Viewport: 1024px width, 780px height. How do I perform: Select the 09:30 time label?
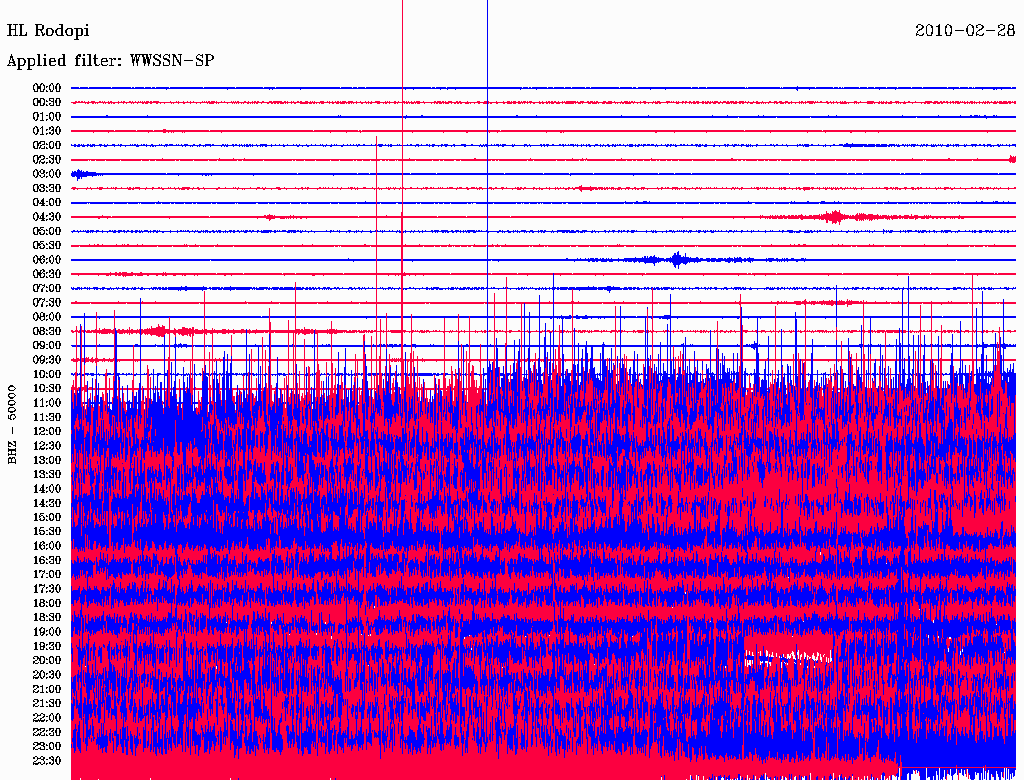pos(47,360)
